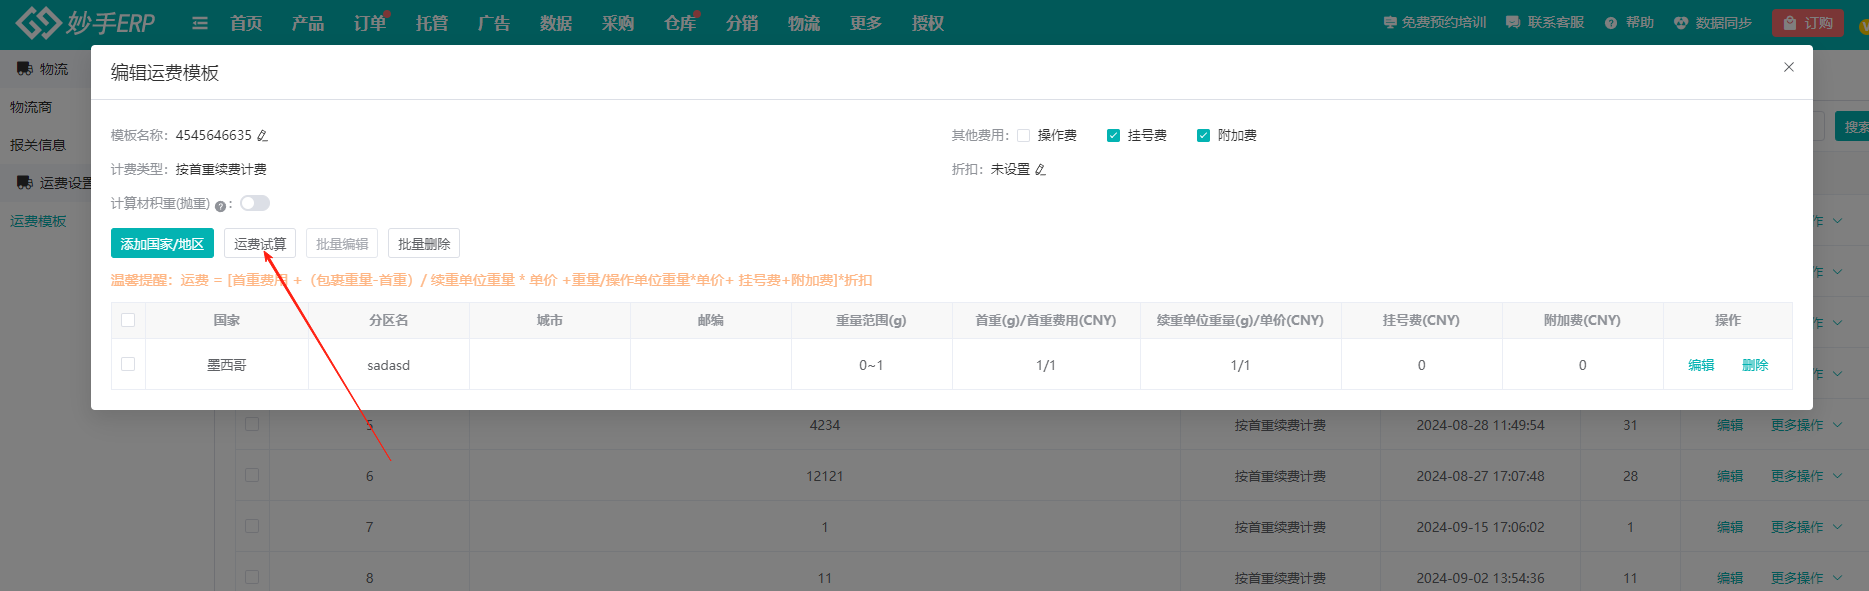Open the 首页 menu
Viewport: 1869px width, 591px height.
(x=246, y=23)
